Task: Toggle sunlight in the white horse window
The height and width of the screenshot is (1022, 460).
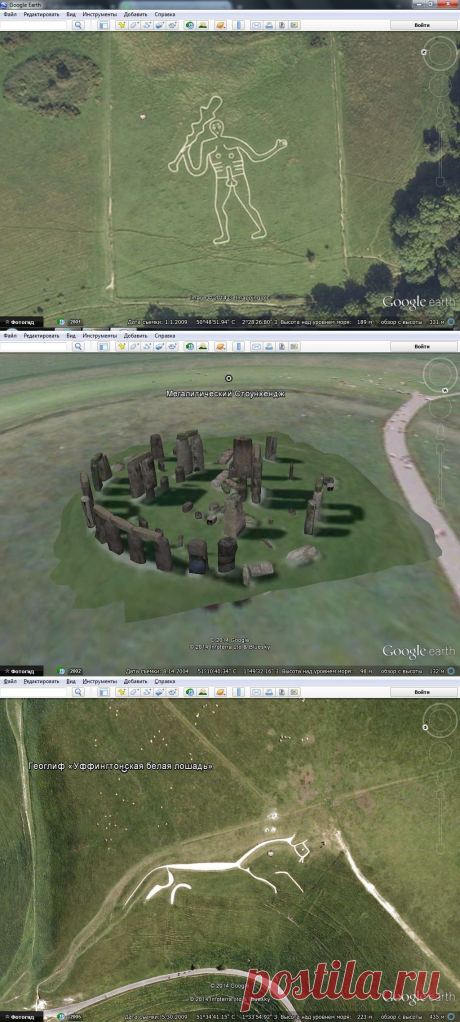Action: [203, 691]
